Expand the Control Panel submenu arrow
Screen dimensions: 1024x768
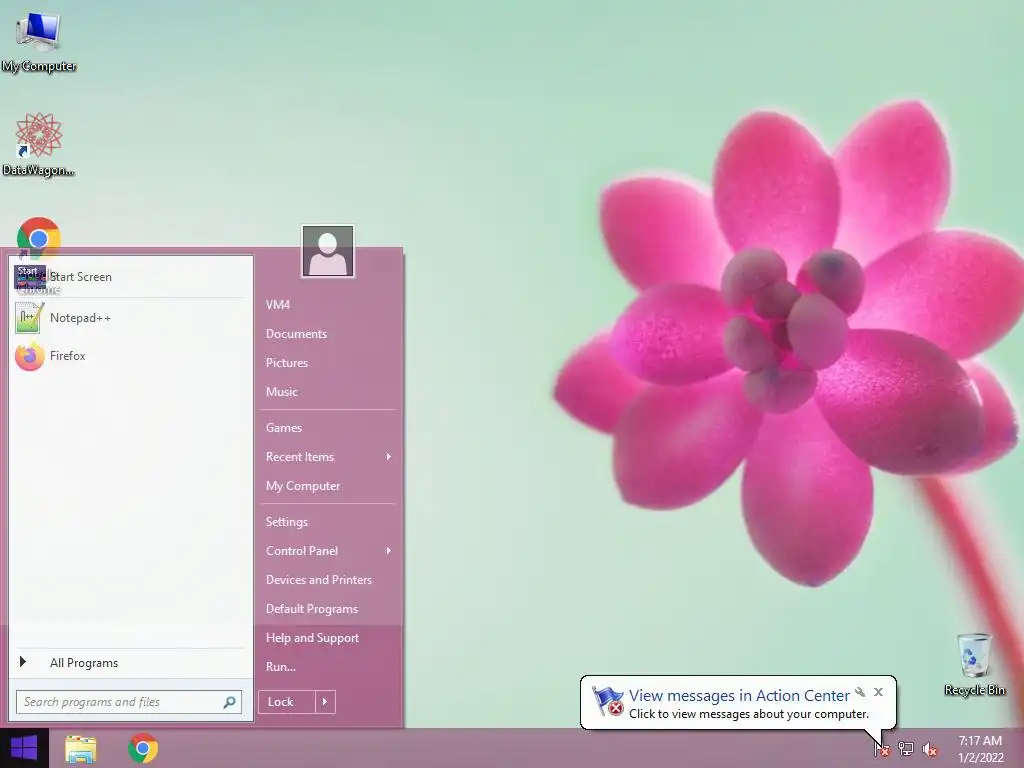(389, 551)
